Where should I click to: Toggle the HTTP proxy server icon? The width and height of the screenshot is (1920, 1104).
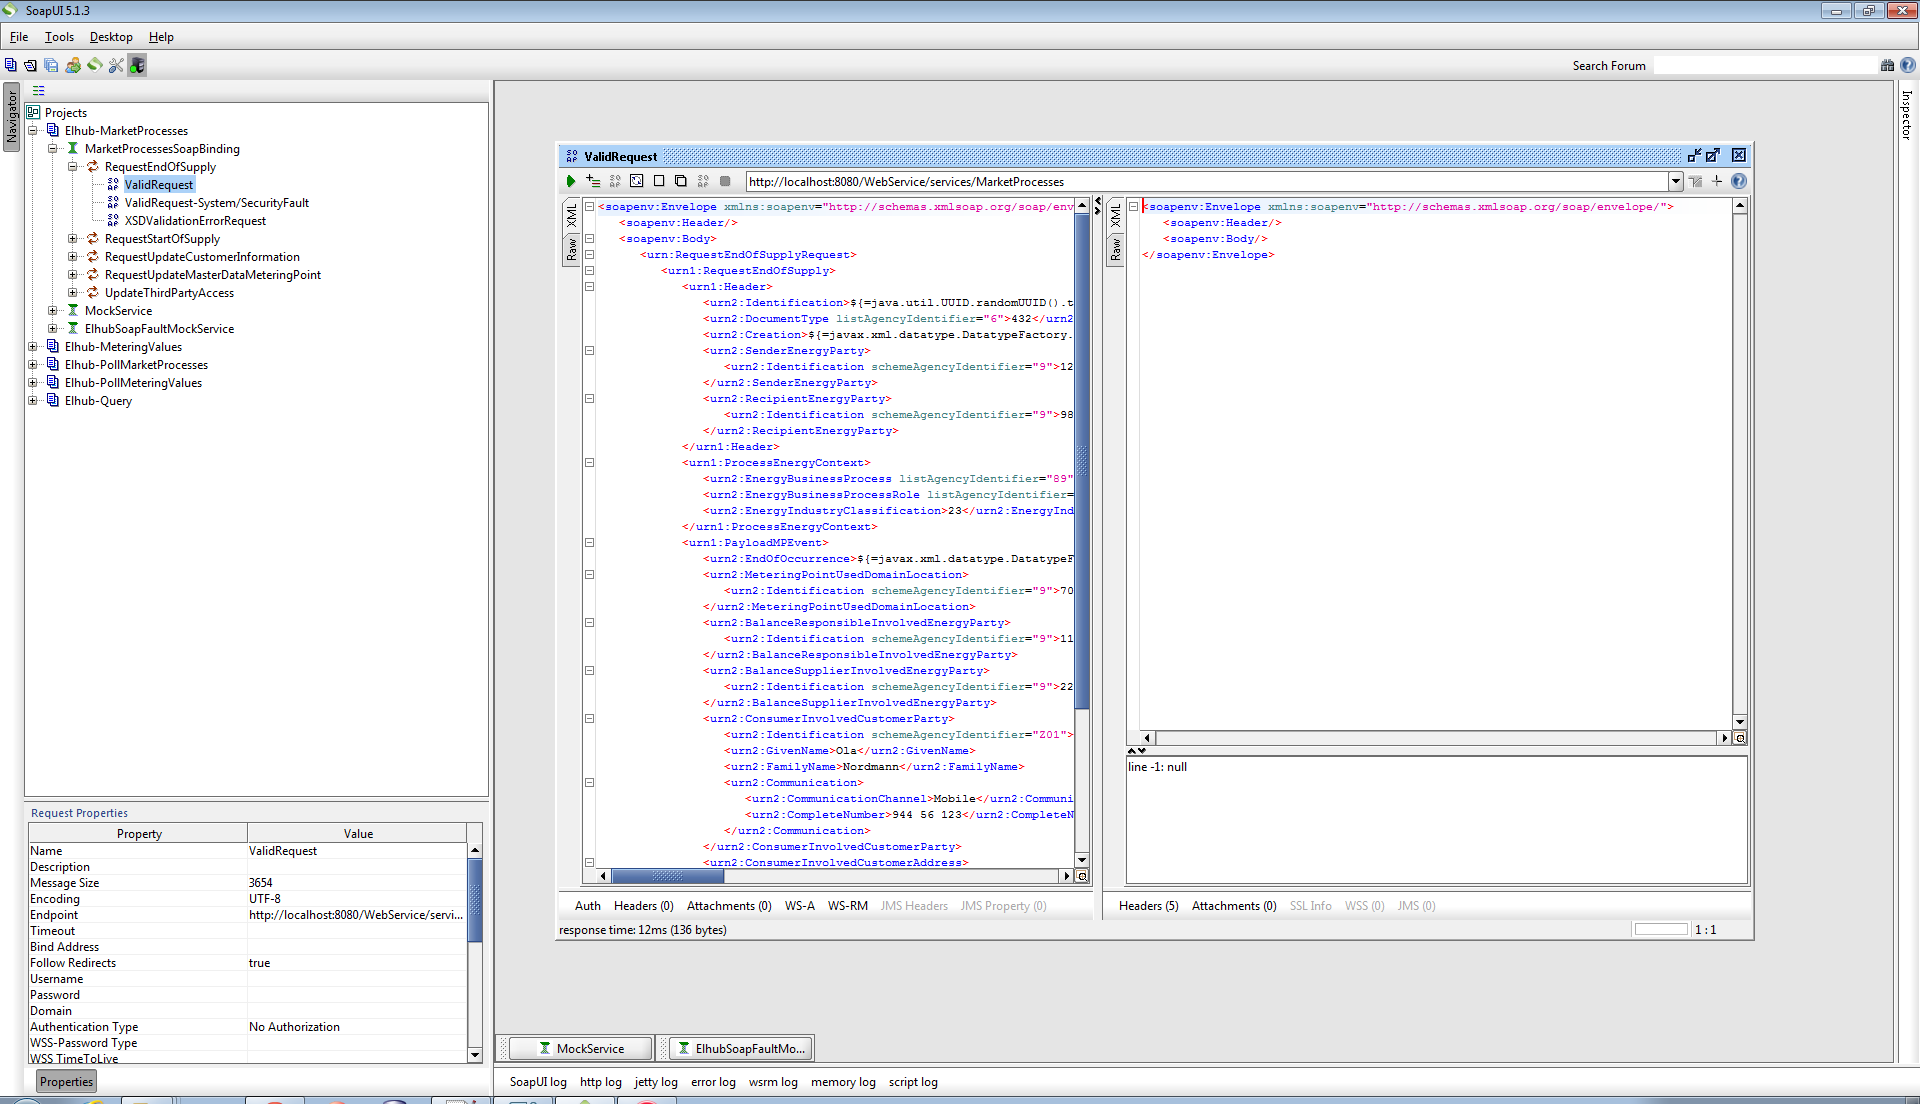tap(137, 65)
